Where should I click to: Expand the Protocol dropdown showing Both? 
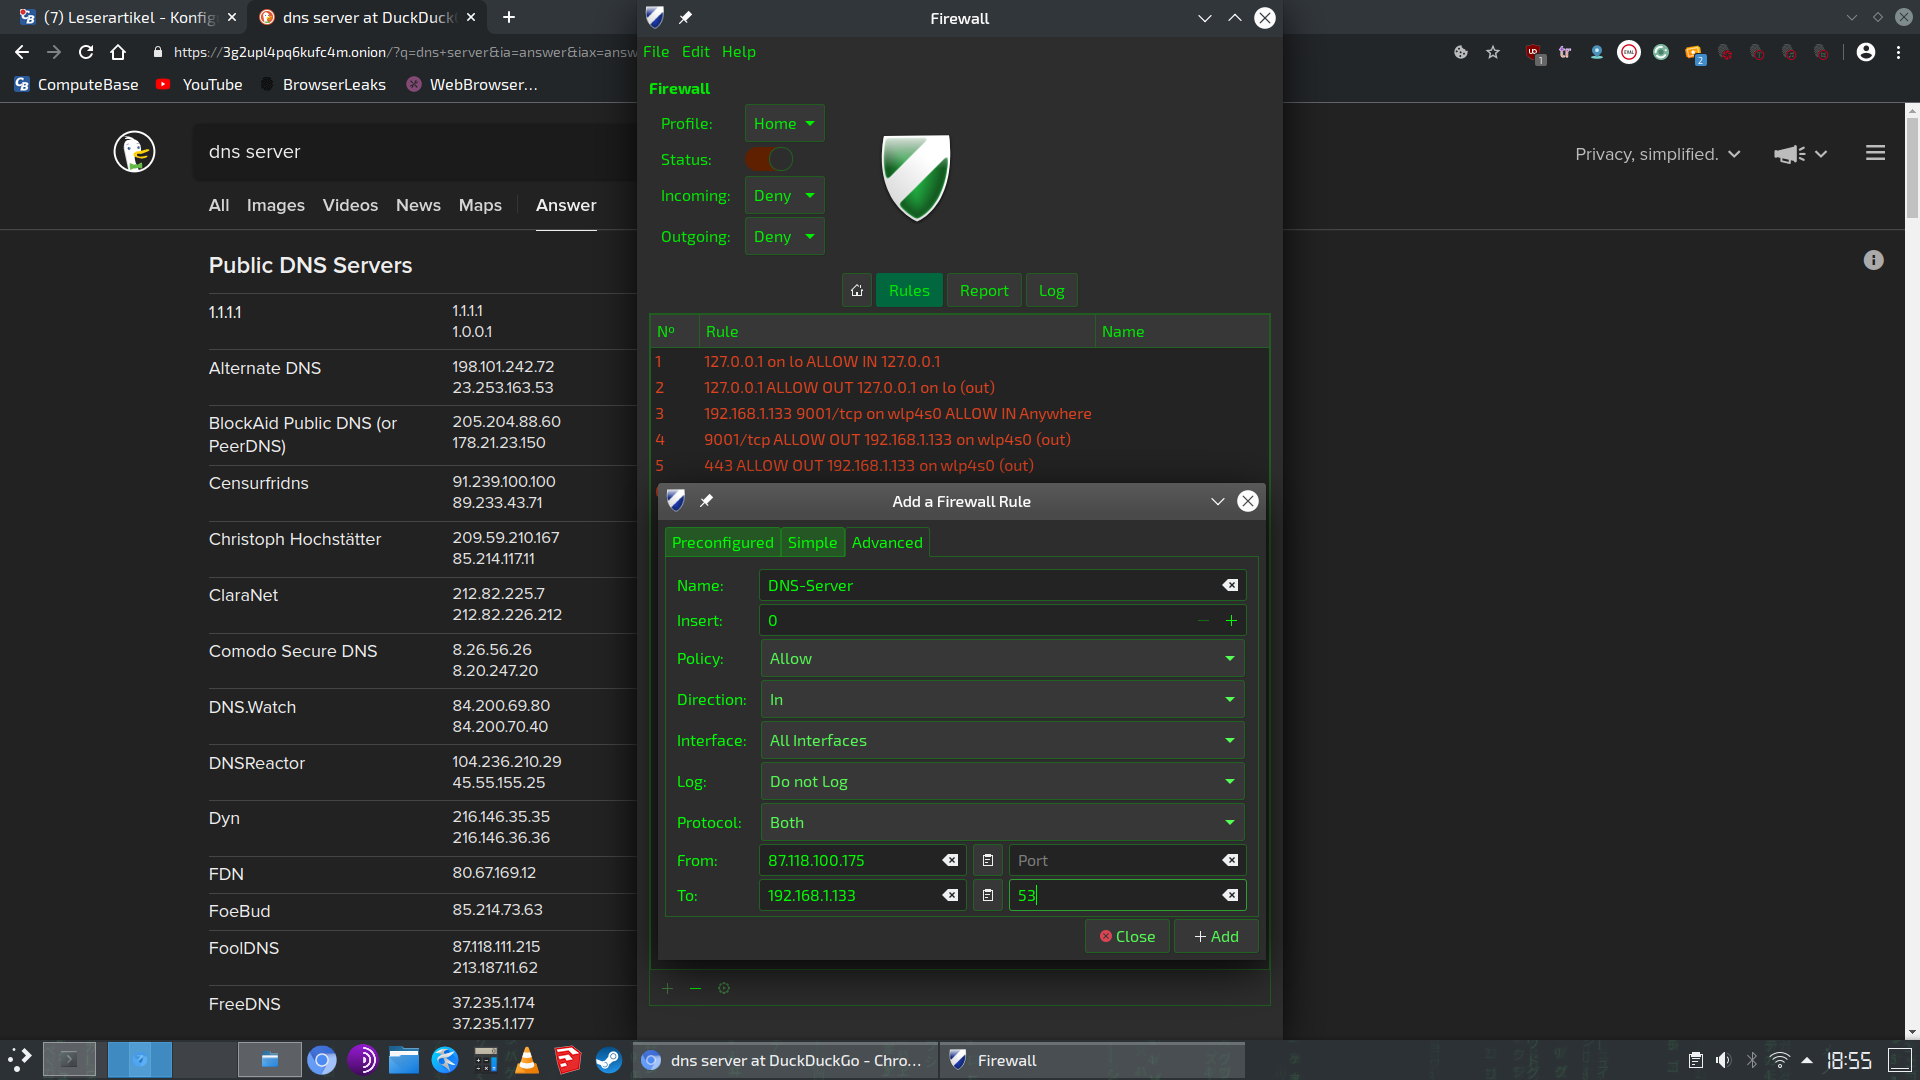1001,822
